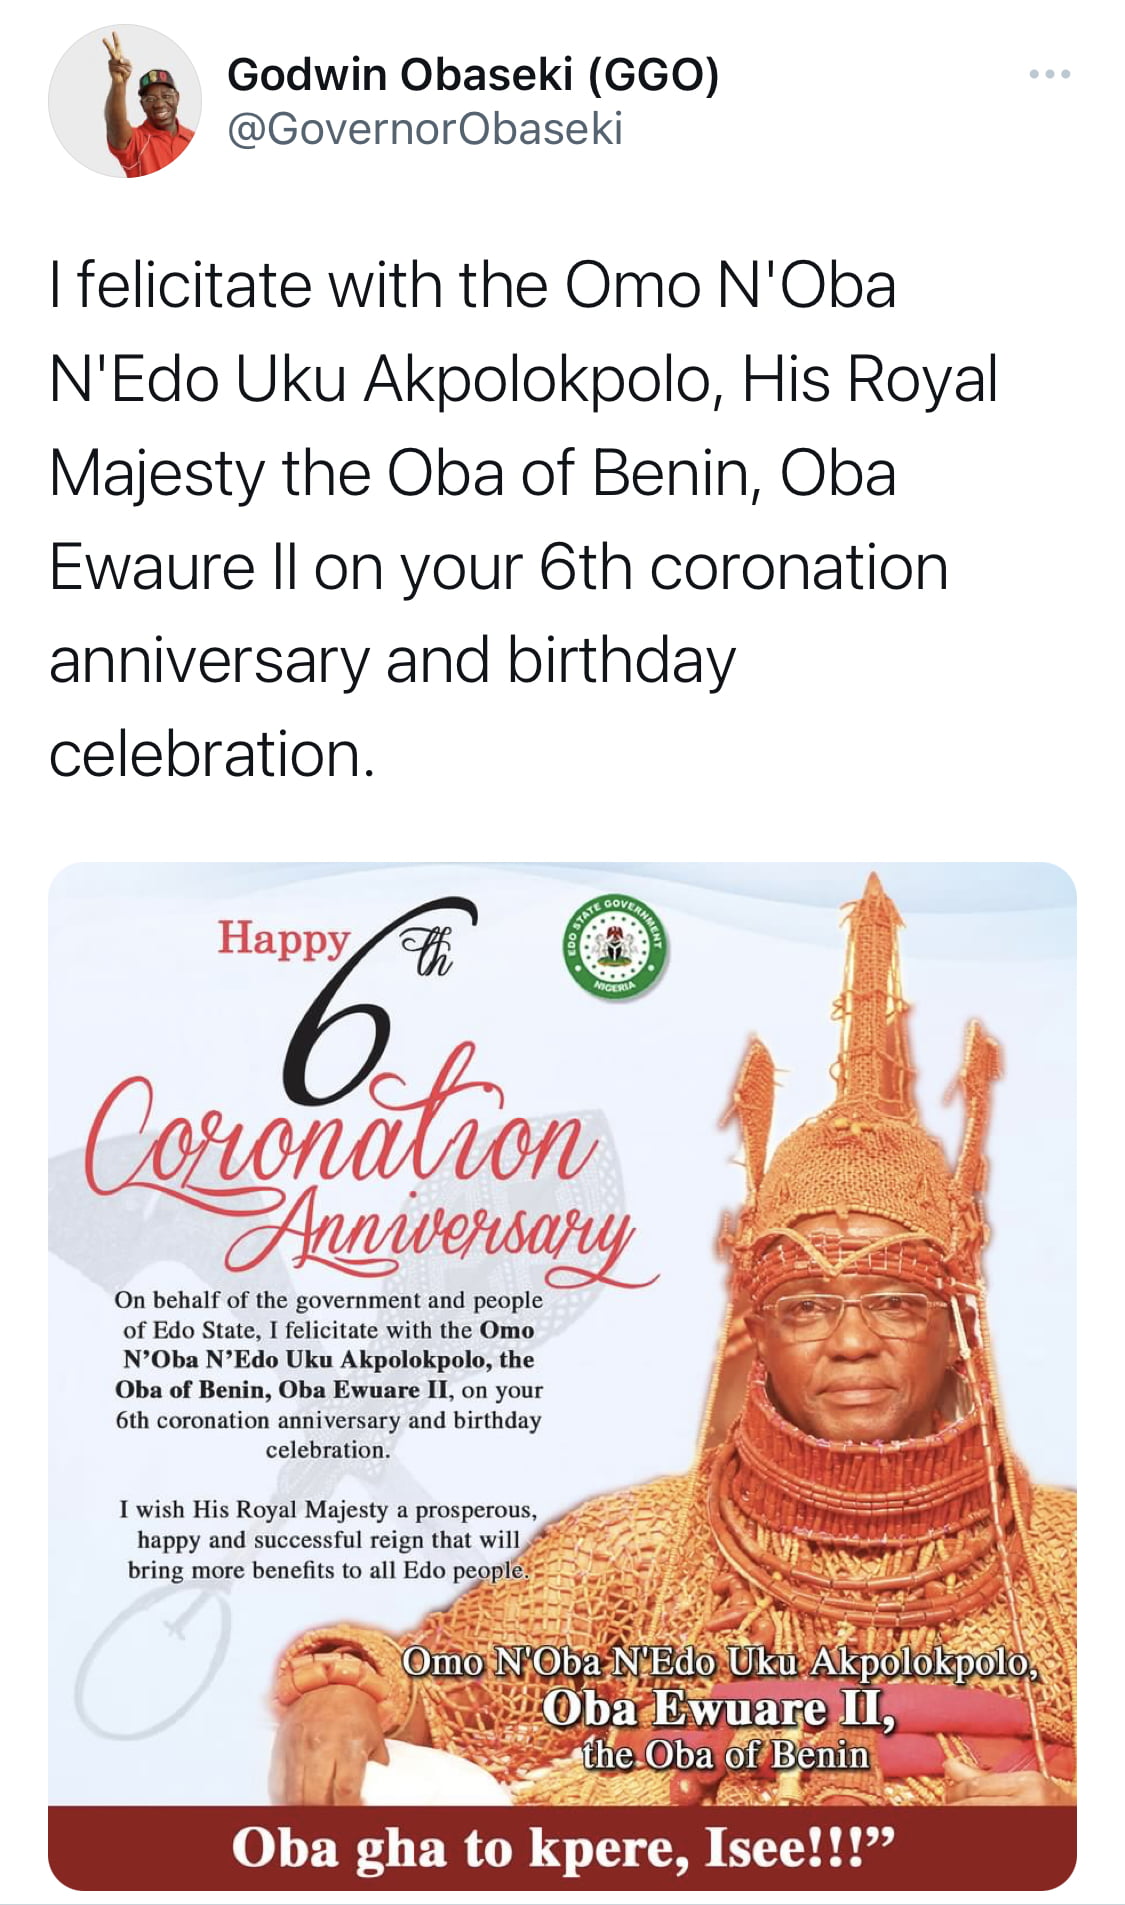This screenshot has width=1125, height=1905.
Task: Click the "Oba Ewuare II," caption text
Action: click(x=719, y=1709)
